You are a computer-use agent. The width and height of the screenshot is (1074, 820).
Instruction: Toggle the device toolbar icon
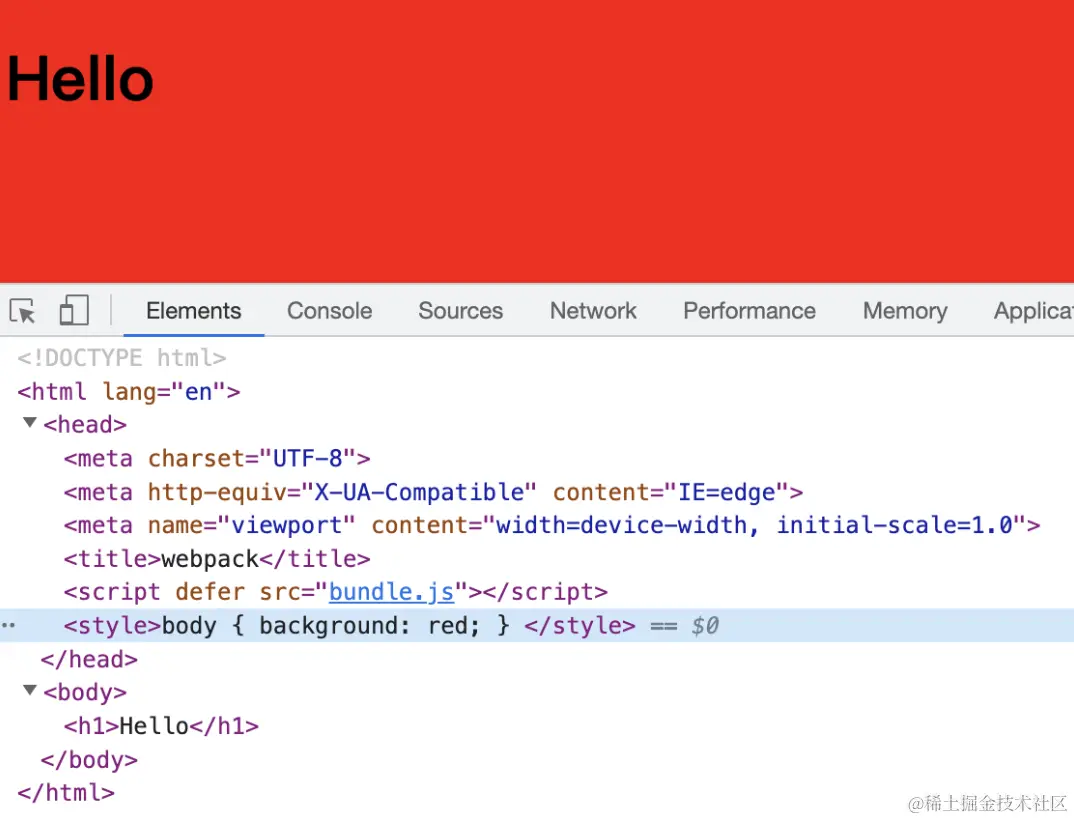pyautogui.click(x=74, y=310)
